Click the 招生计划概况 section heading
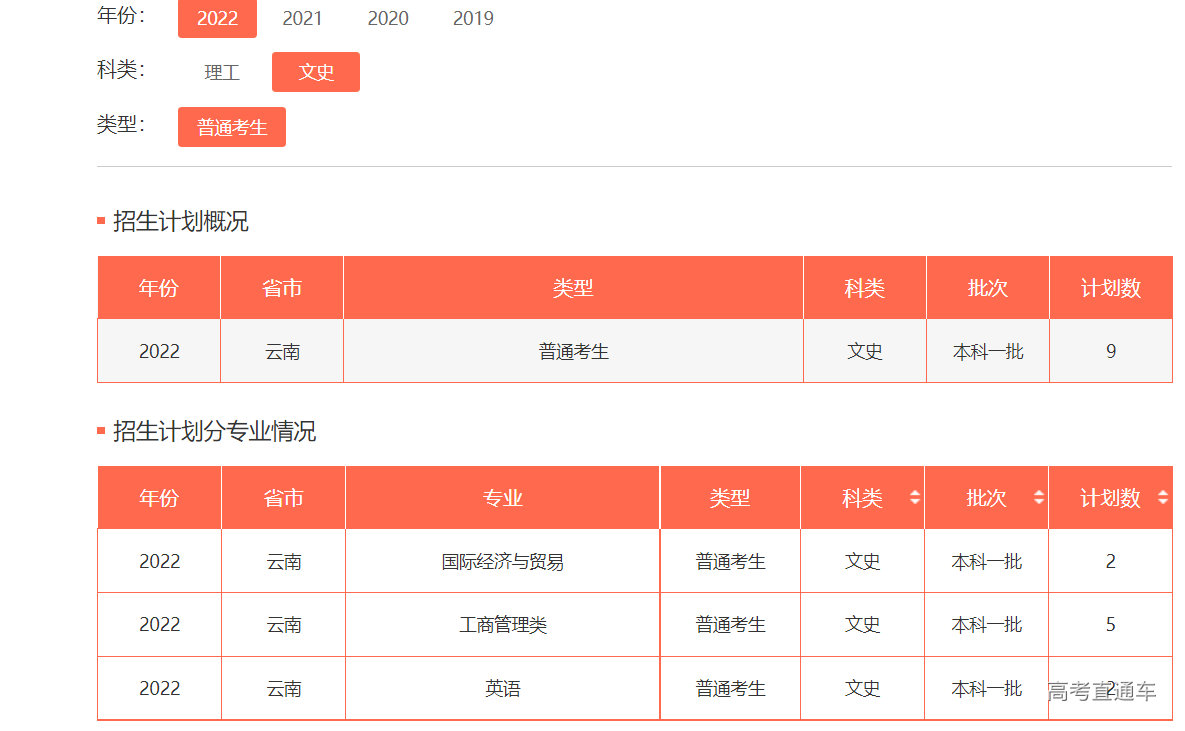The image size is (1185, 731). tap(180, 222)
